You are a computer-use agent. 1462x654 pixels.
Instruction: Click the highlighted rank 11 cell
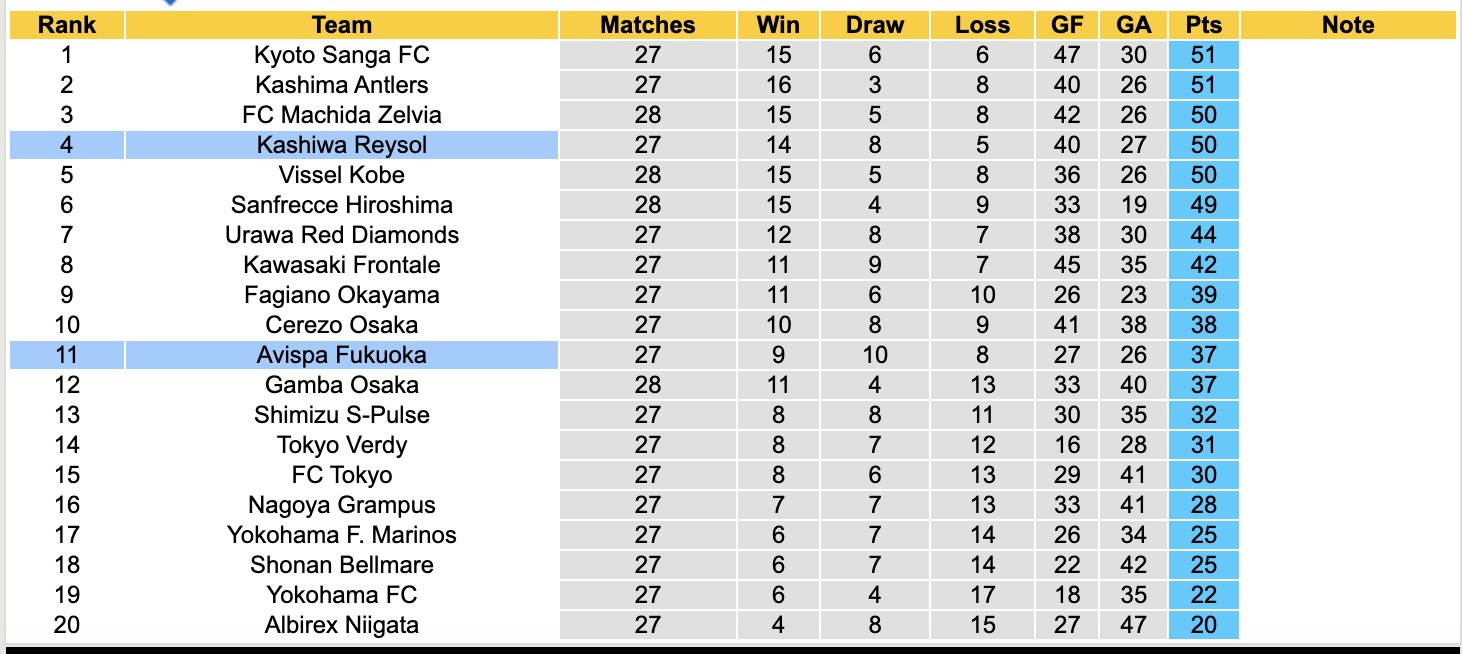(67, 355)
